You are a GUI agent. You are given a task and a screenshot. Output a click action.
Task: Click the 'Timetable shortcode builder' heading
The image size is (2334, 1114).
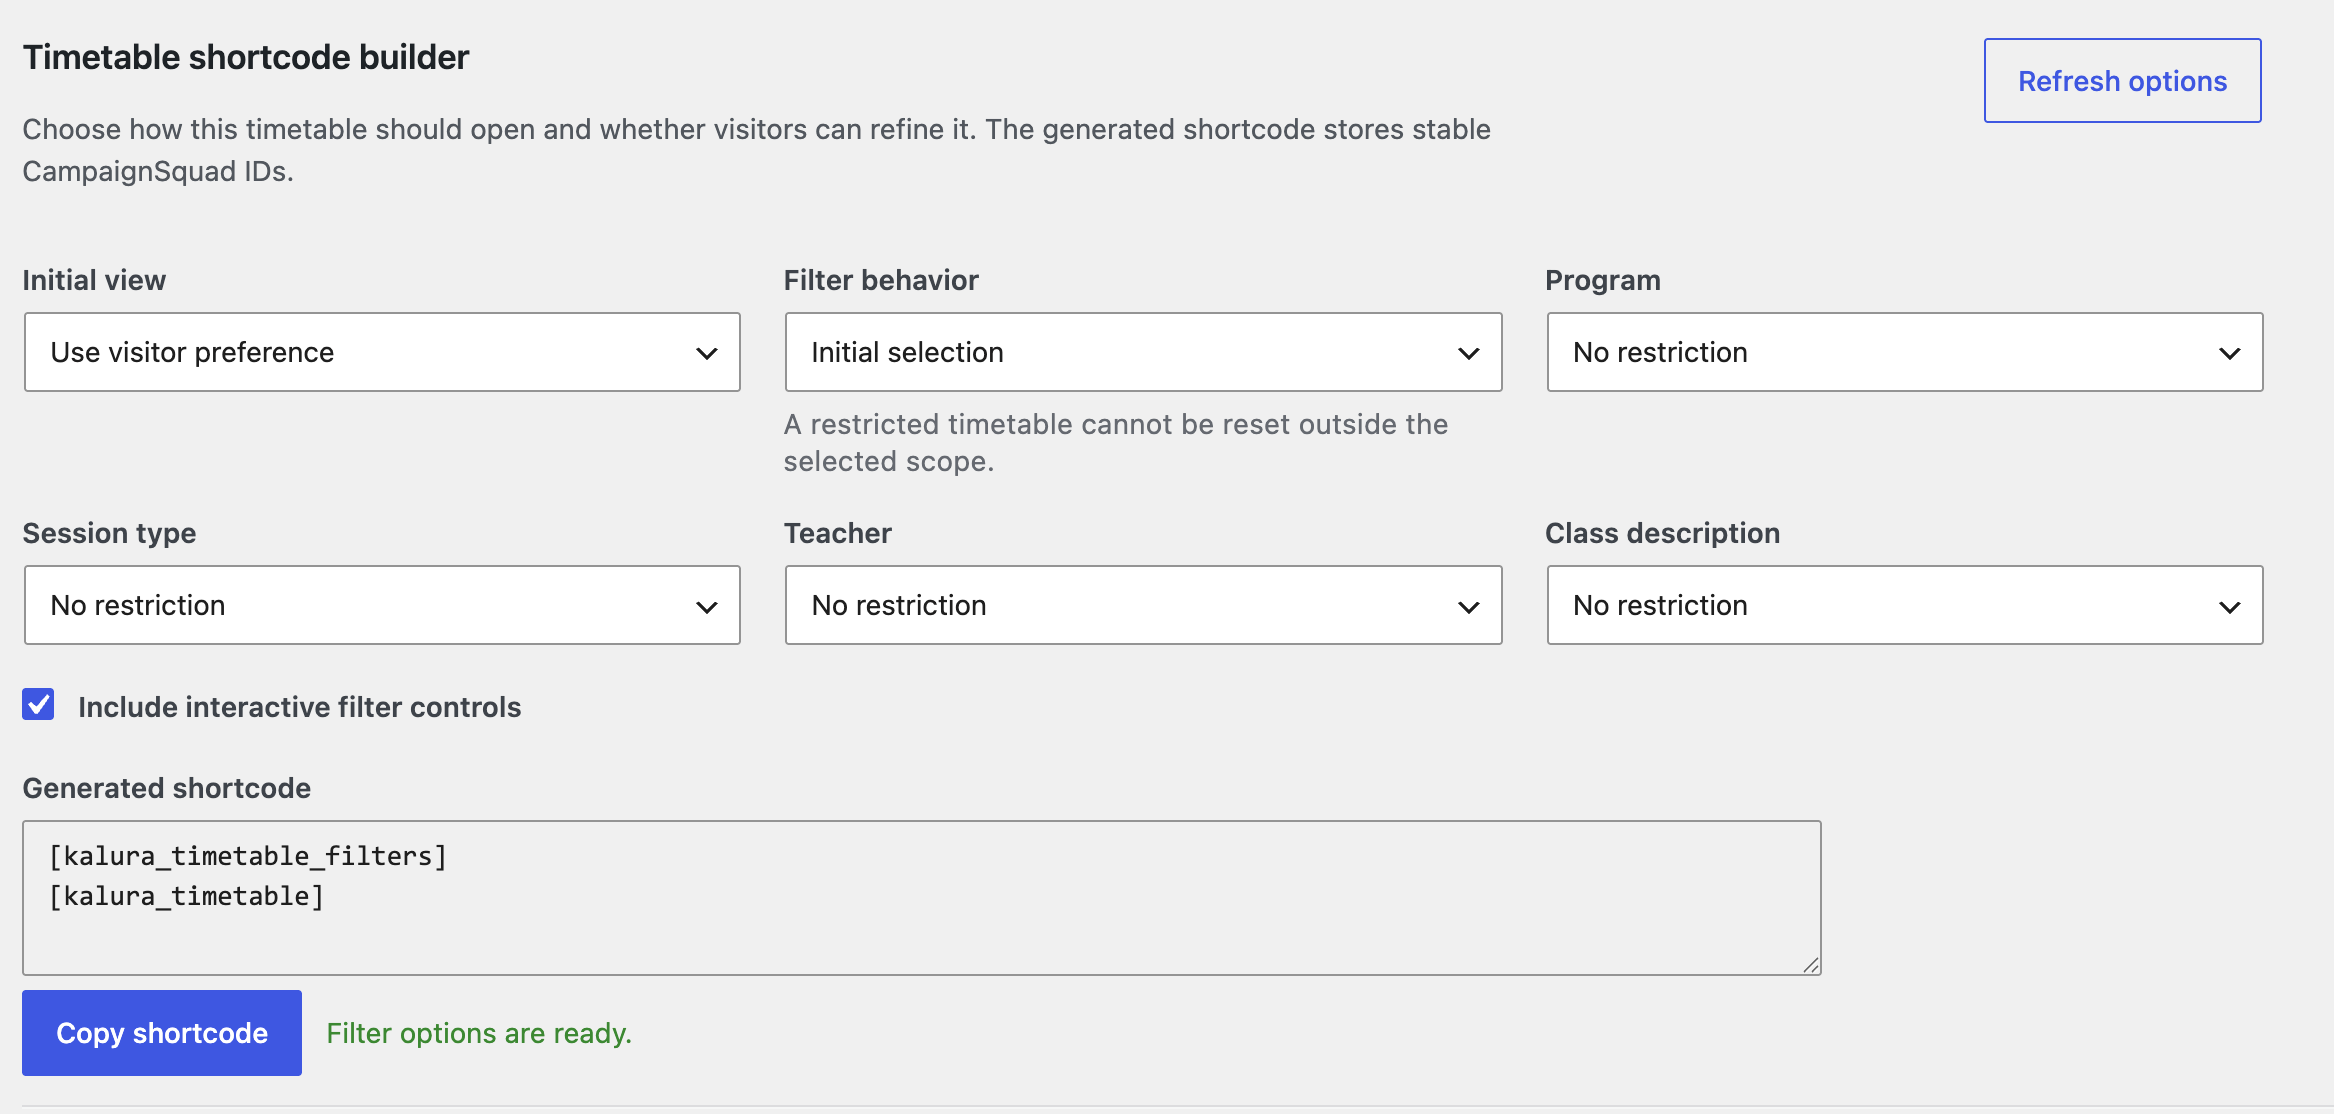tap(246, 57)
